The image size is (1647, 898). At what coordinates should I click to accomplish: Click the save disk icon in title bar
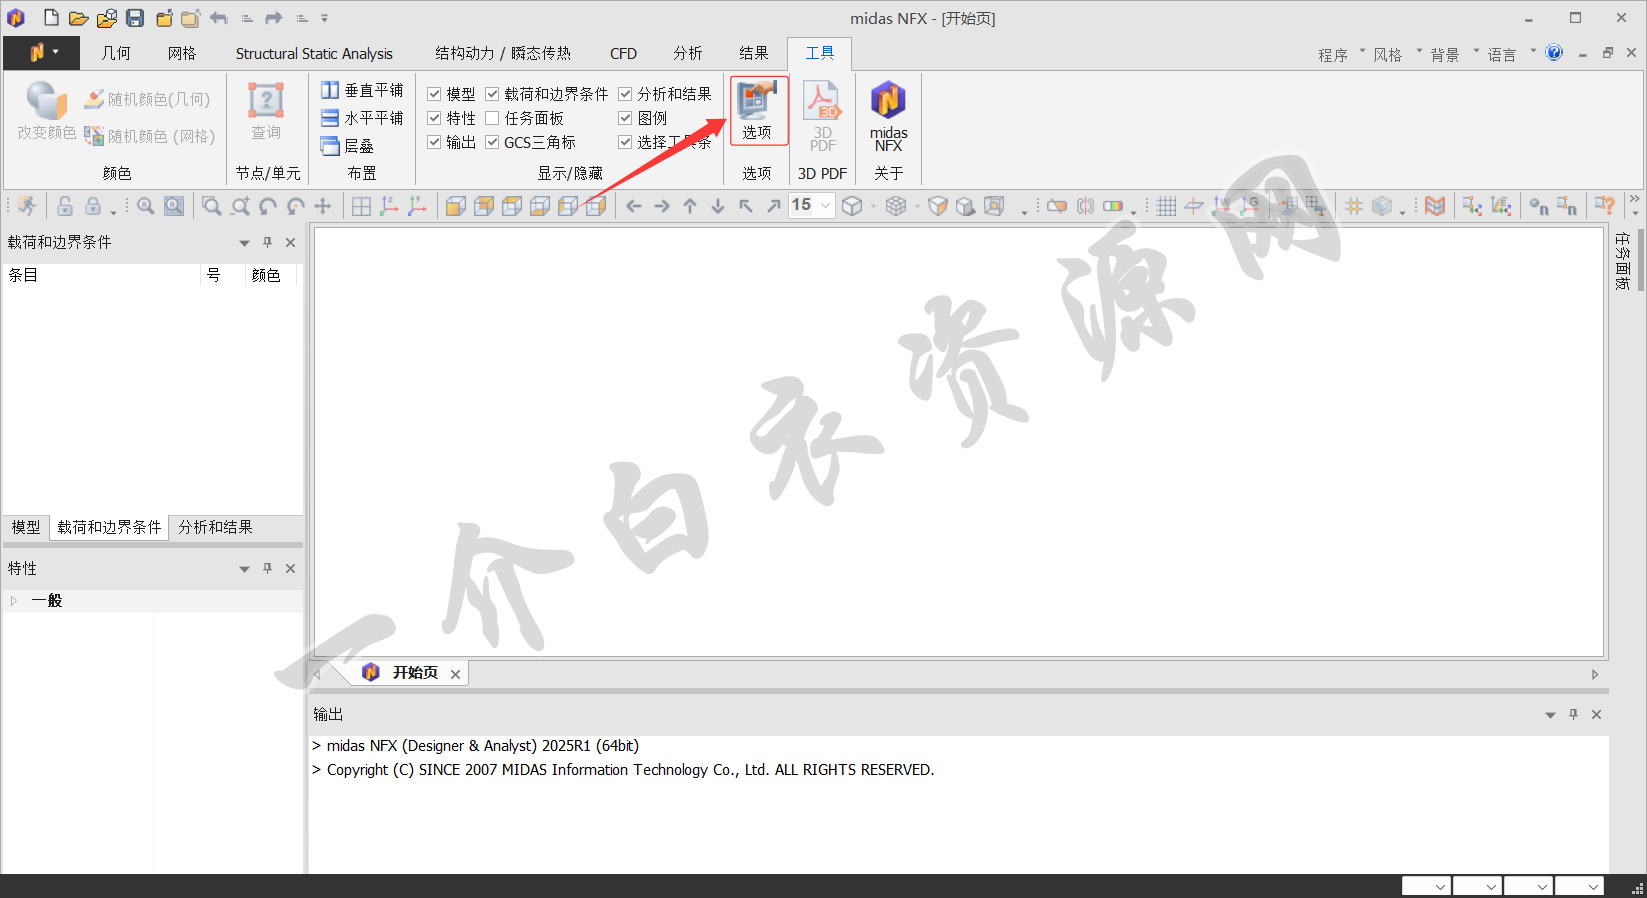pyautogui.click(x=135, y=18)
